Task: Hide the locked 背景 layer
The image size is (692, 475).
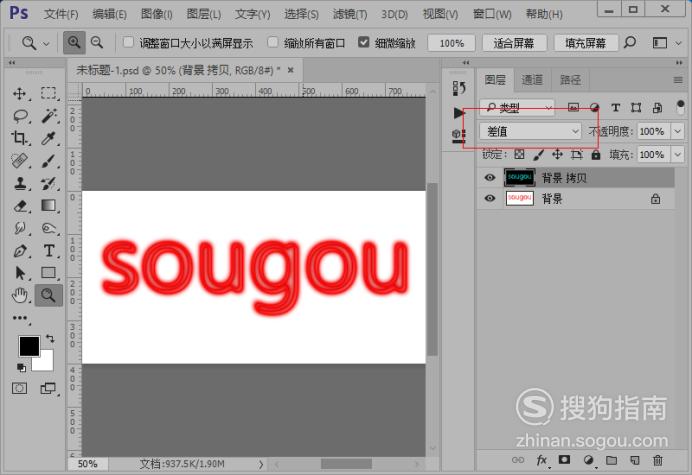Action: coord(490,198)
